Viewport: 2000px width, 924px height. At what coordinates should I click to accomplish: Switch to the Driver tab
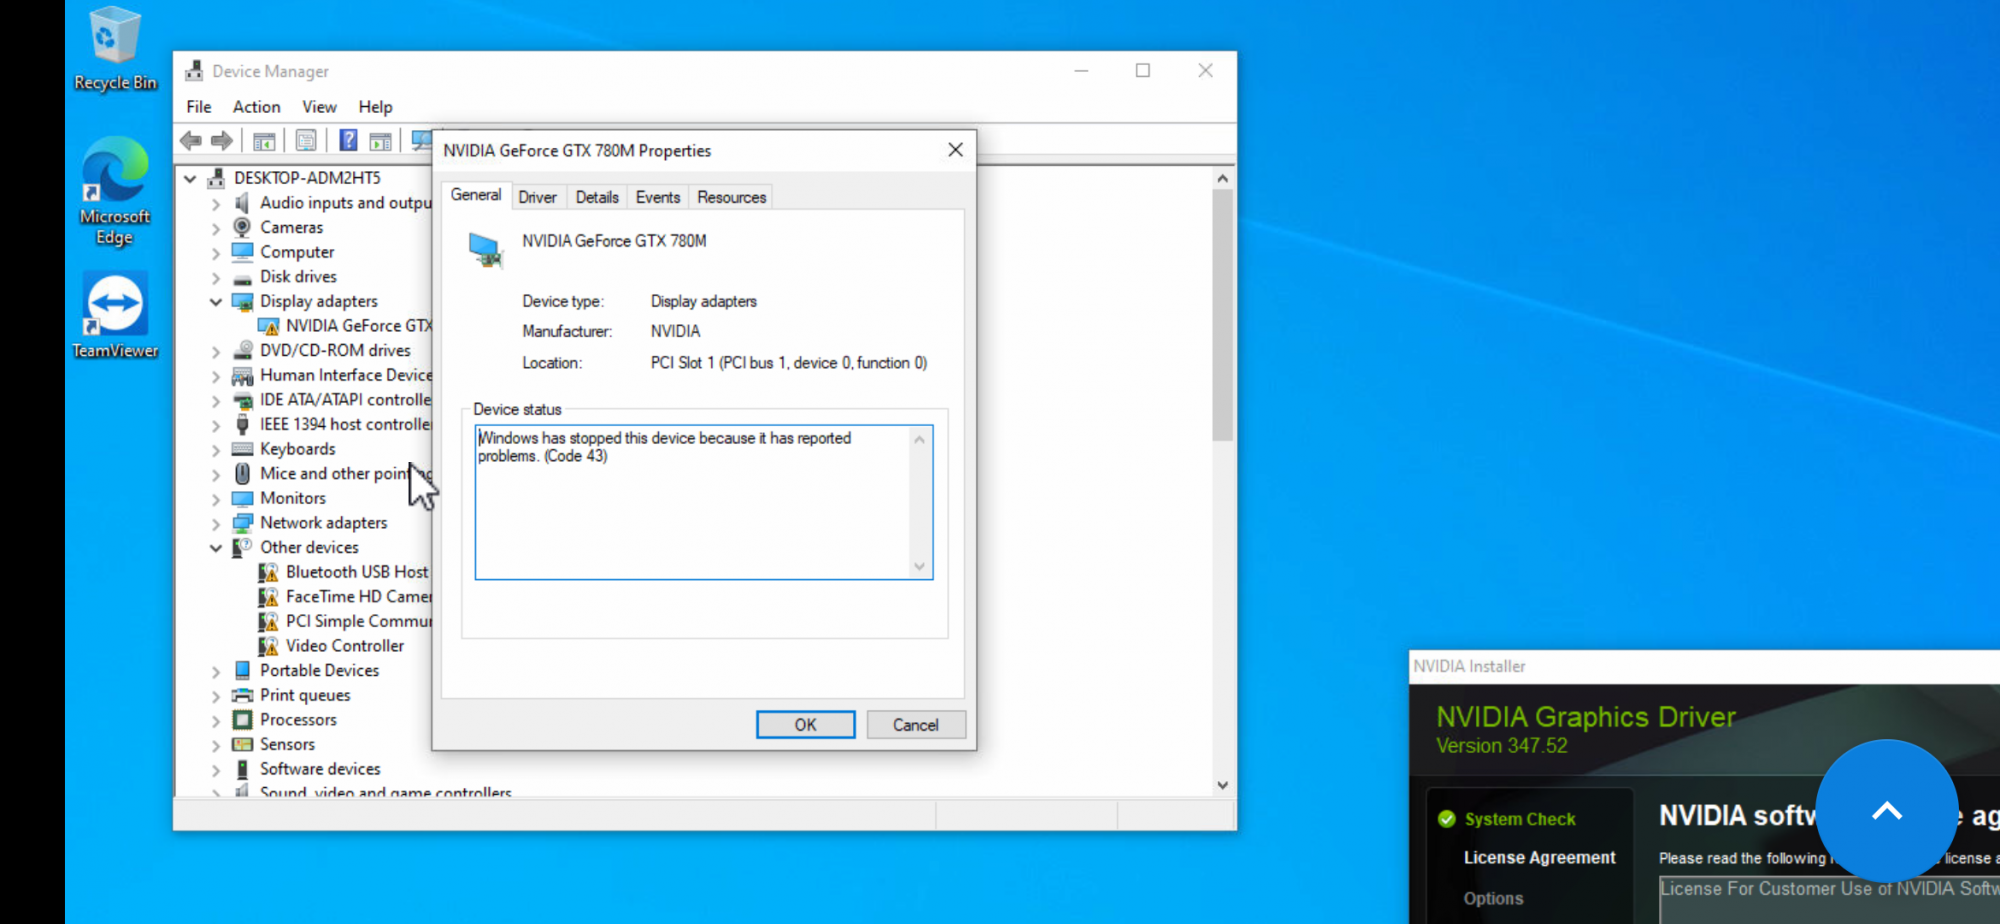point(538,197)
